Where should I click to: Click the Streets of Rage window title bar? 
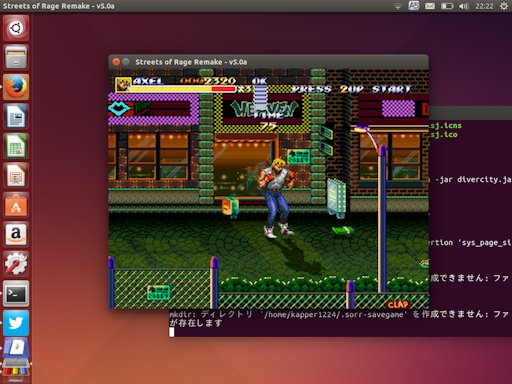tap(268, 62)
